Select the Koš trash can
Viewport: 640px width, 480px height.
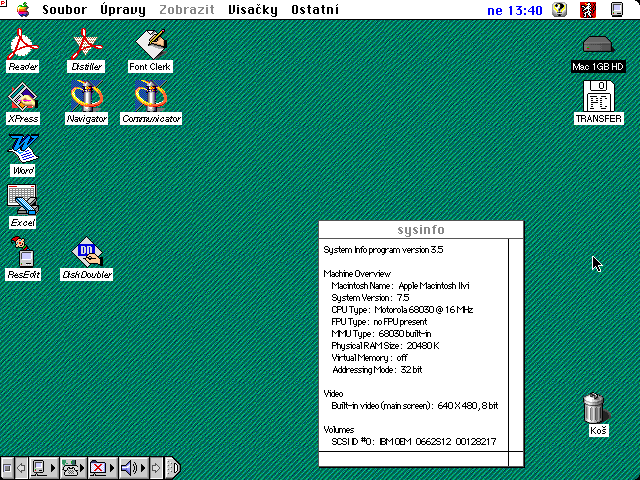594,408
